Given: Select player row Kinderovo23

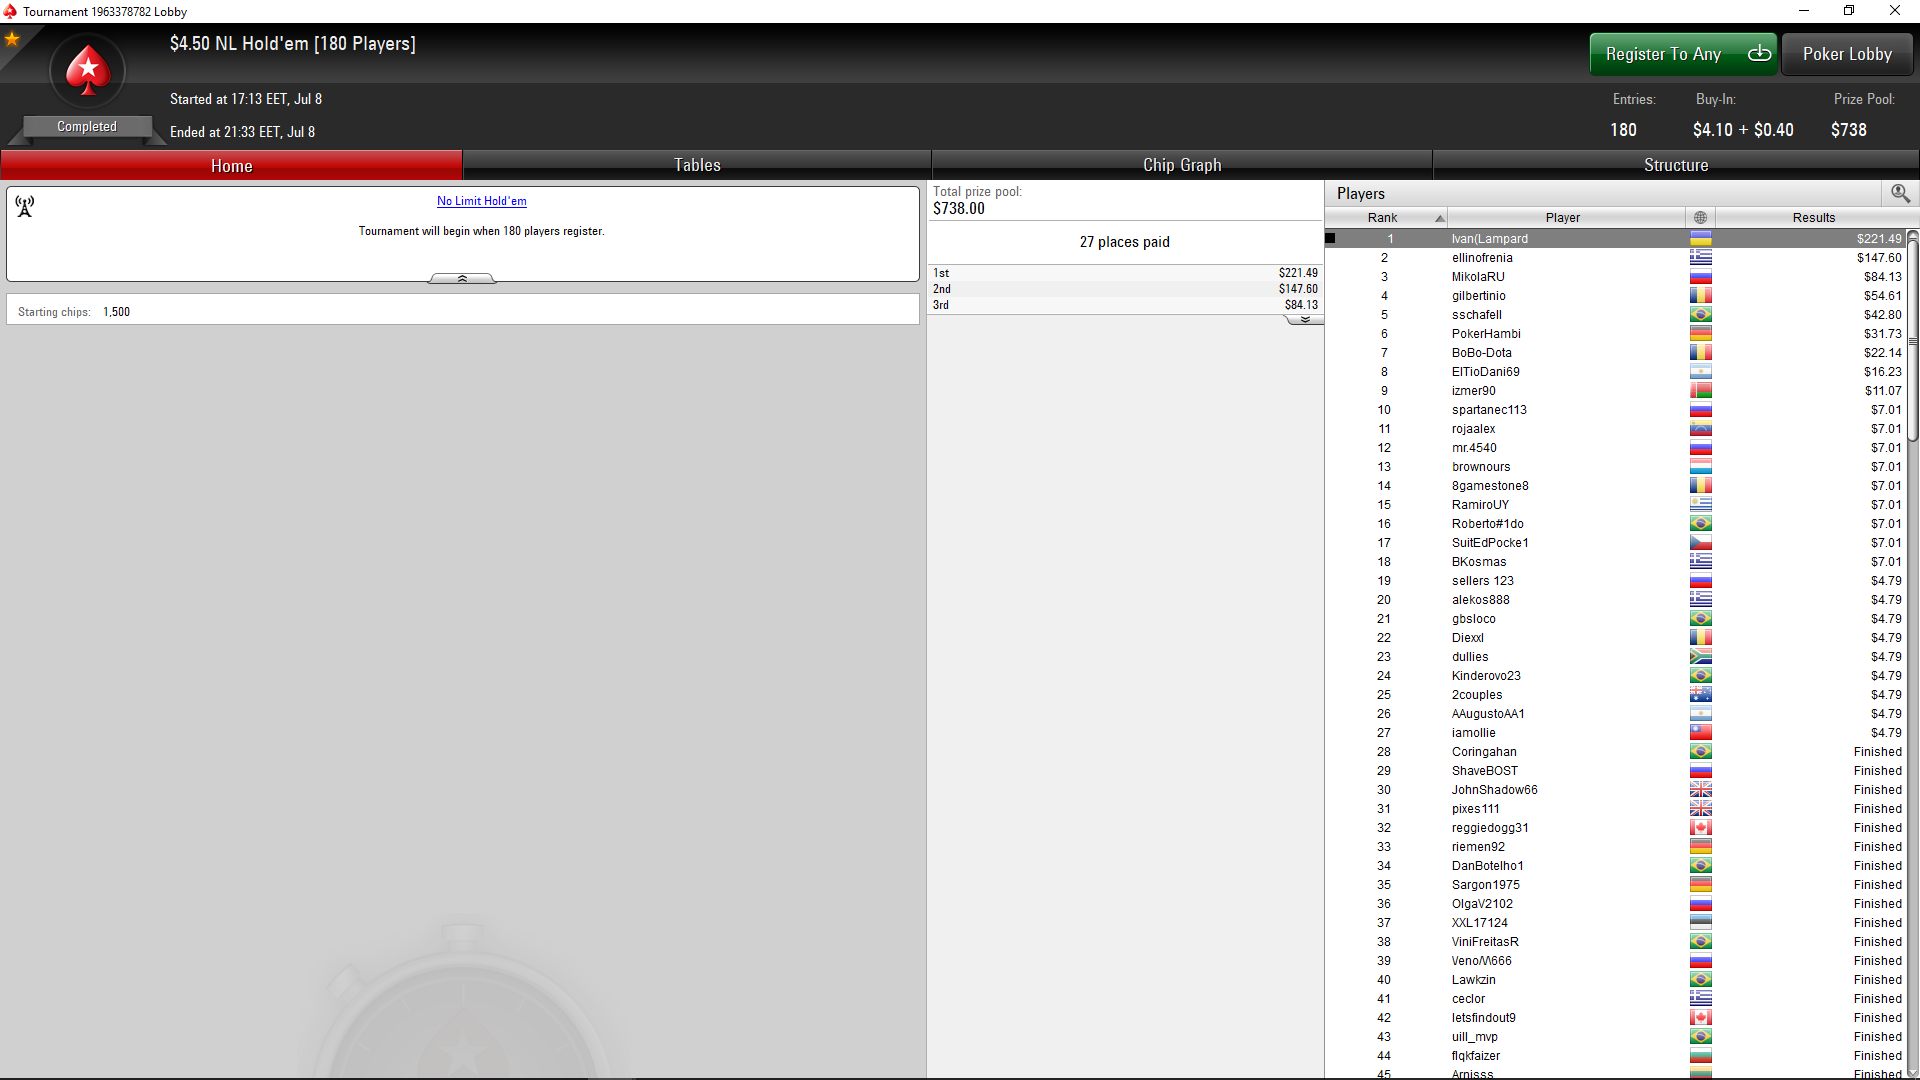Looking at the screenshot, I should tap(1616, 676).
